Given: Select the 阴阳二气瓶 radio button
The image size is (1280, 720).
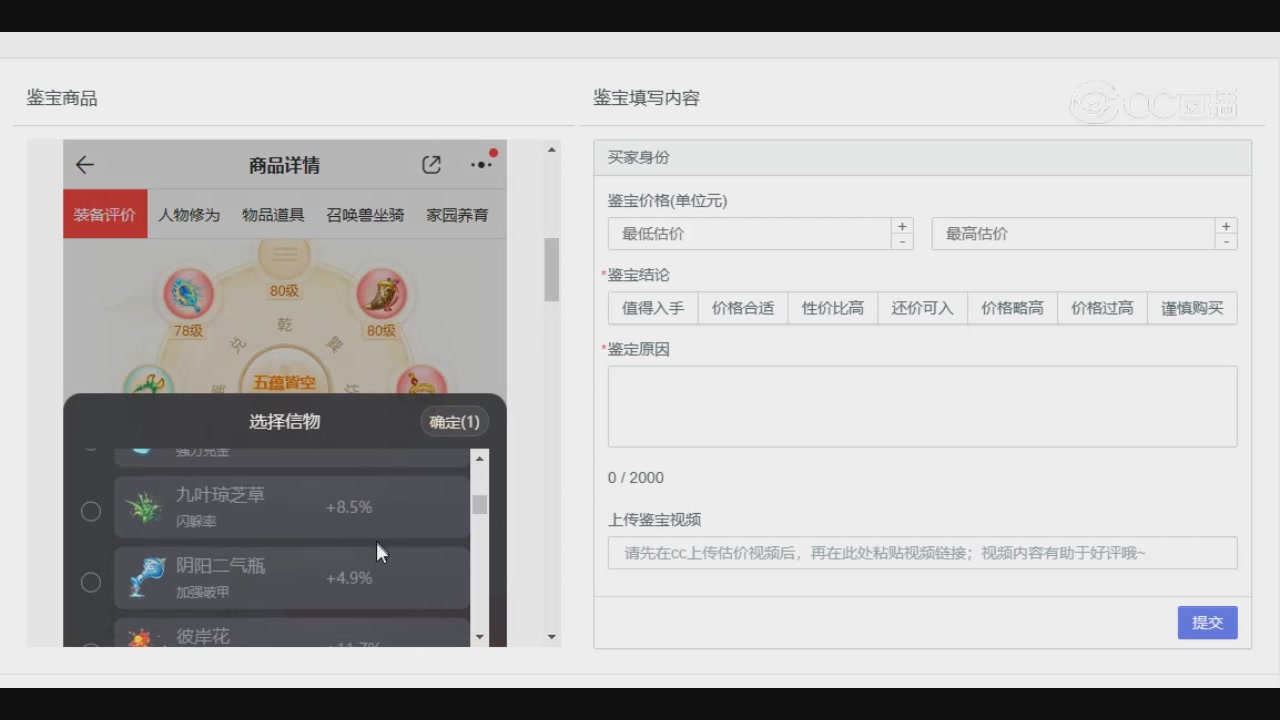Looking at the screenshot, I should (x=91, y=582).
